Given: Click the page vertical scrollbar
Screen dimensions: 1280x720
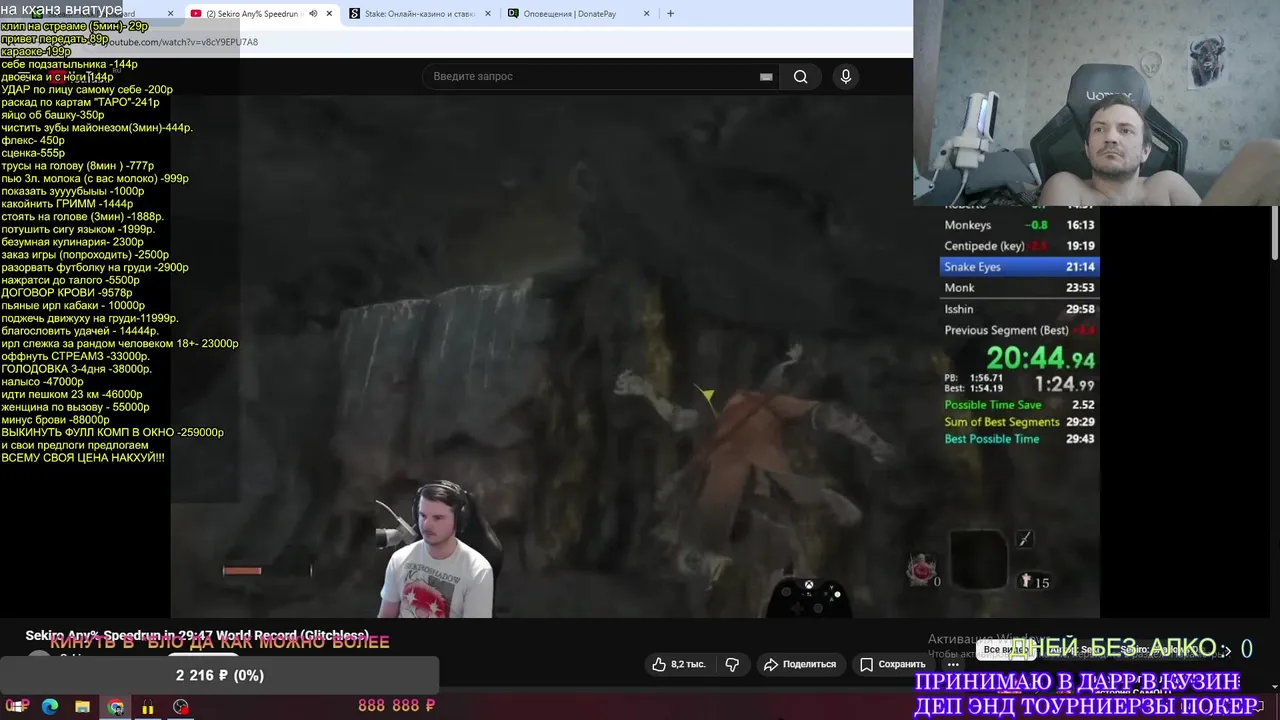Looking at the screenshot, I should tap(1275, 230).
